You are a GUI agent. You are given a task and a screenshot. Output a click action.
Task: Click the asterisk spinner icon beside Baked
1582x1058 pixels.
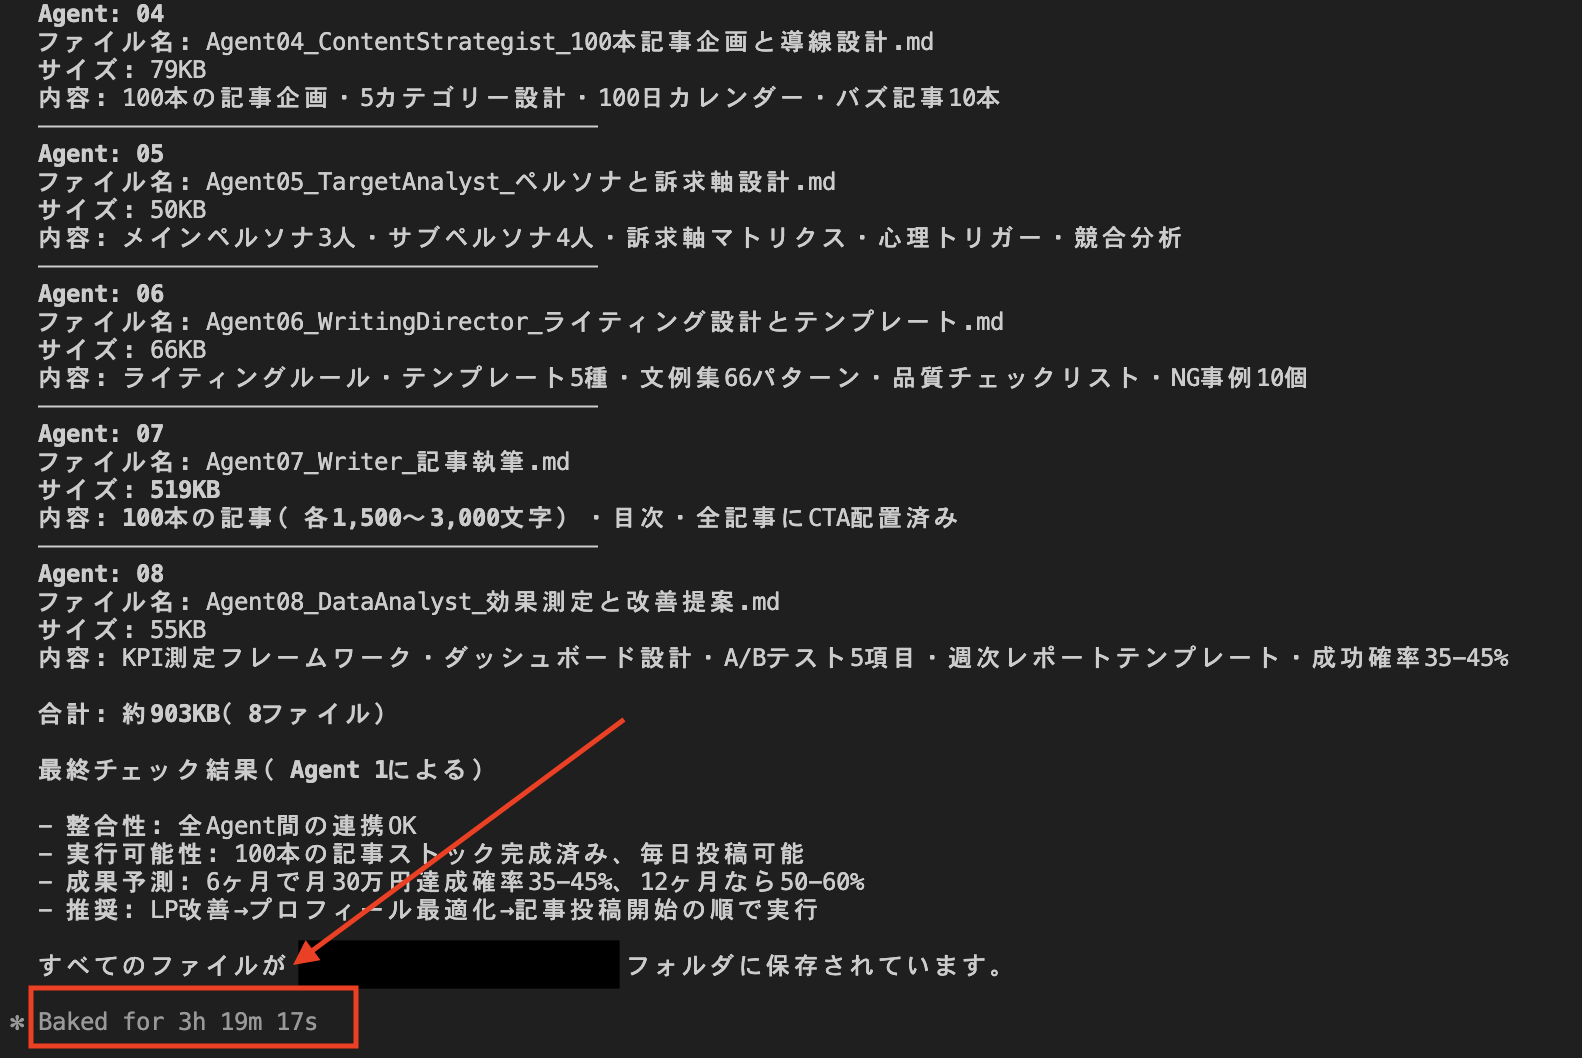click(x=17, y=1023)
